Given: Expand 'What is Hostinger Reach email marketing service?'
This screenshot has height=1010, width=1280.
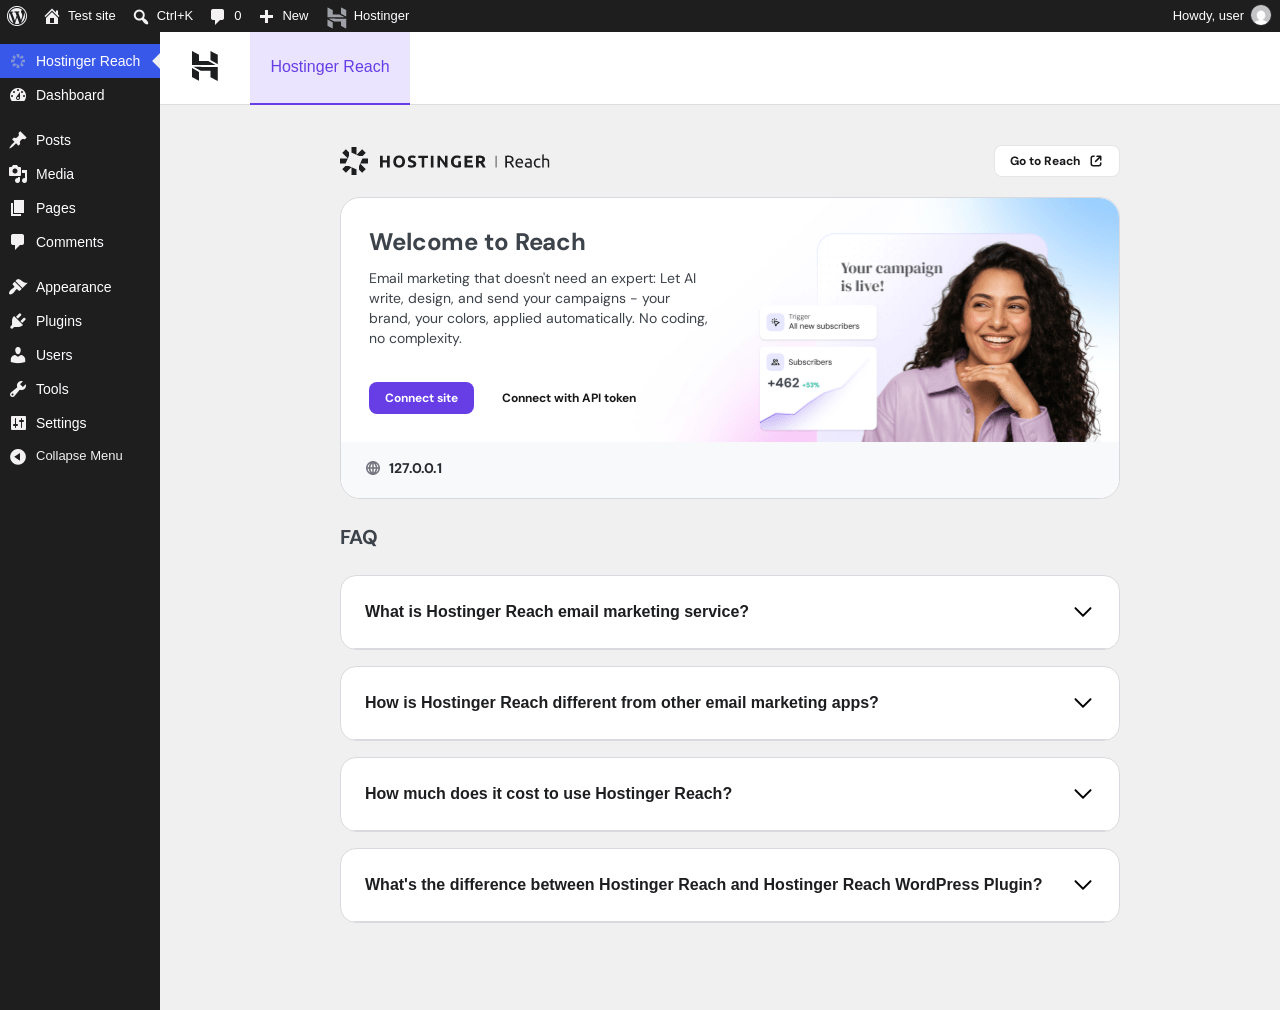Looking at the screenshot, I should [730, 612].
